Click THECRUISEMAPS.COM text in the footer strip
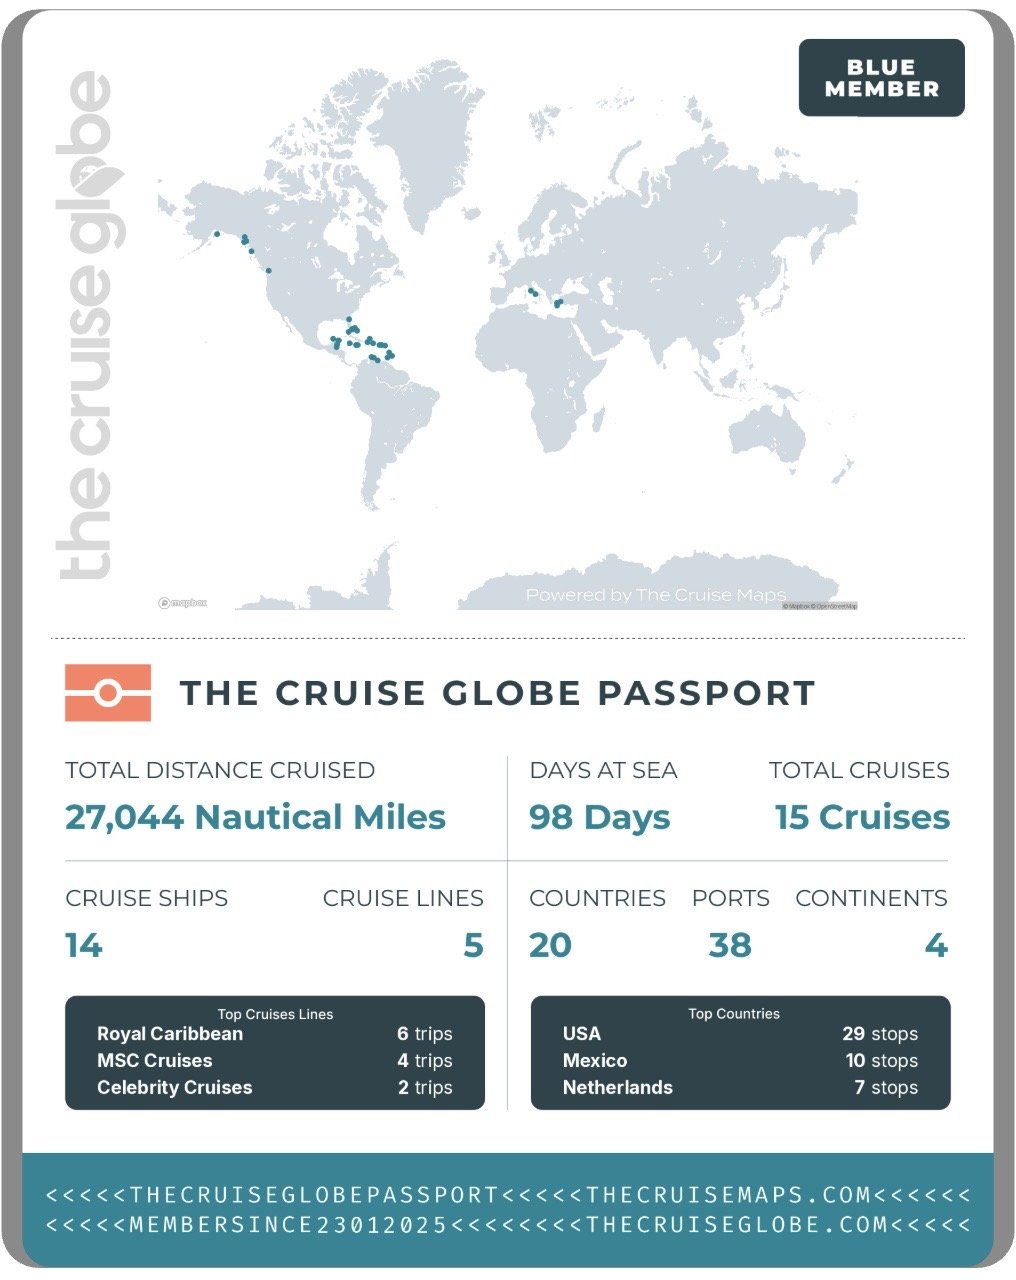 tap(729, 1195)
